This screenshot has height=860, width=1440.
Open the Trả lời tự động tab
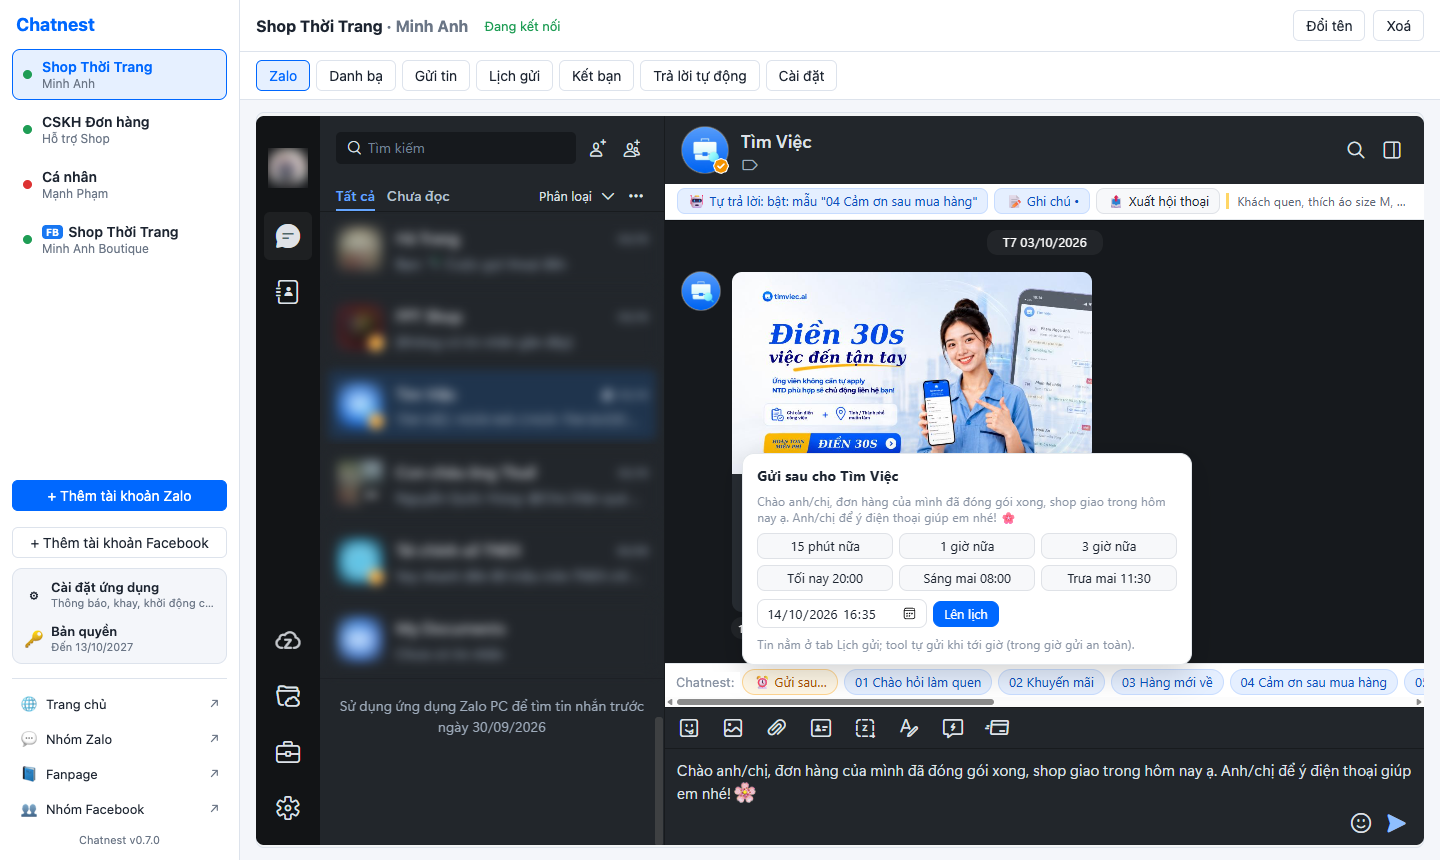tap(700, 76)
